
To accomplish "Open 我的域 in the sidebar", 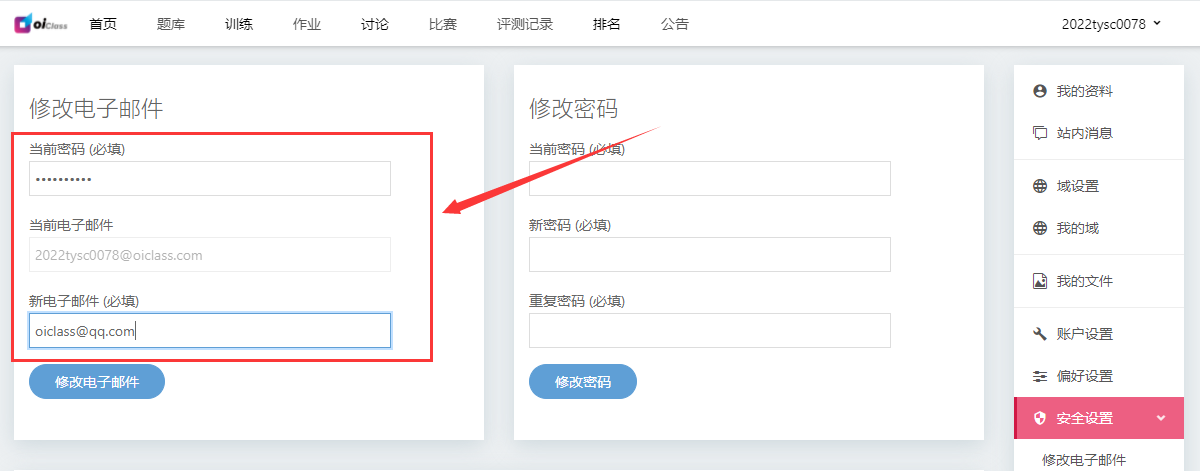I will [1078, 228].
